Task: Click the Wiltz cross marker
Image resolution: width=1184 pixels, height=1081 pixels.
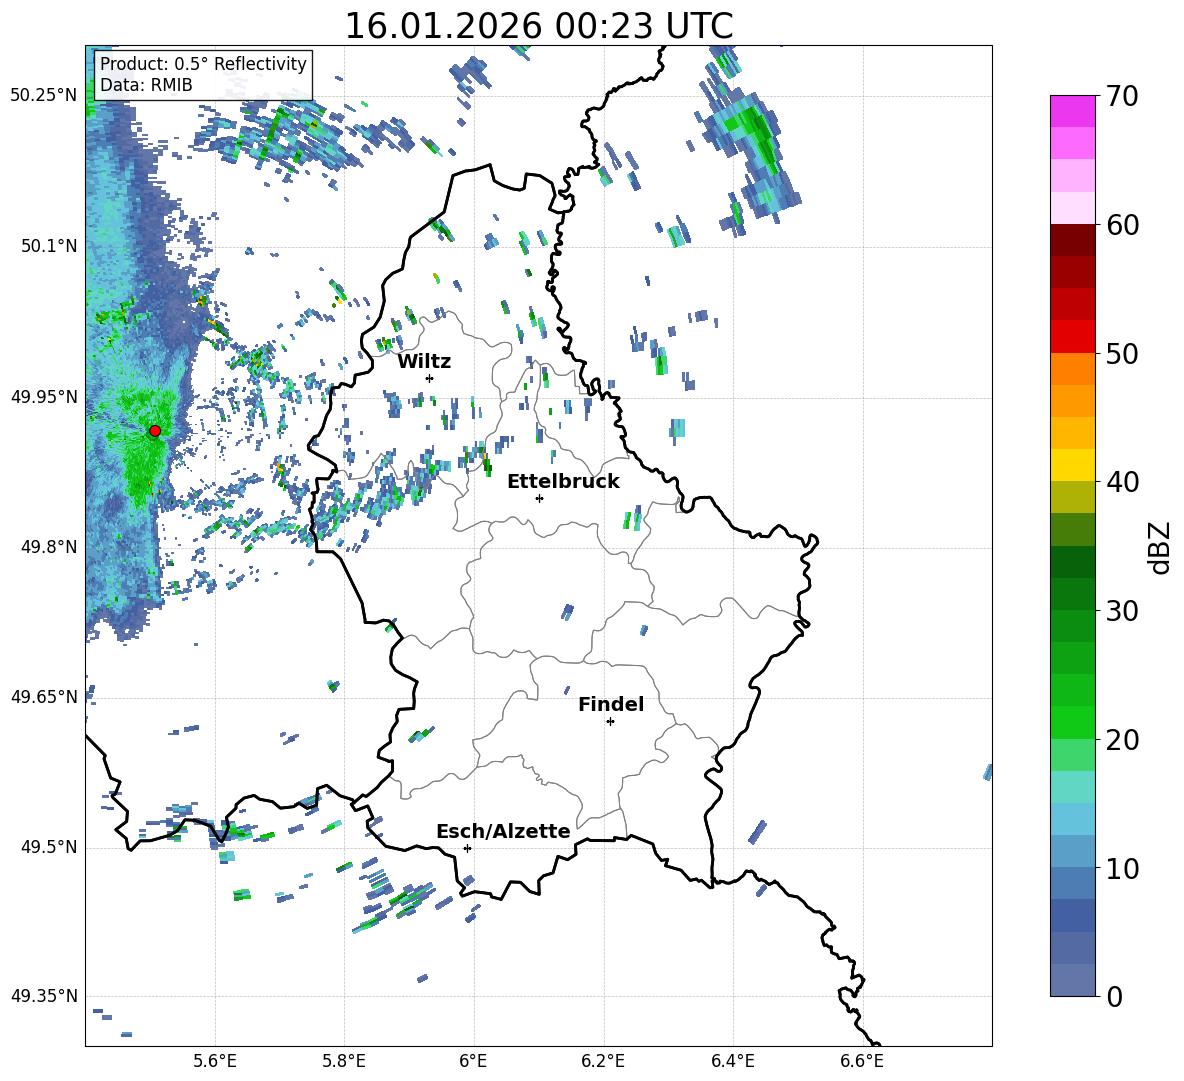Action: [x=430, y=378]
